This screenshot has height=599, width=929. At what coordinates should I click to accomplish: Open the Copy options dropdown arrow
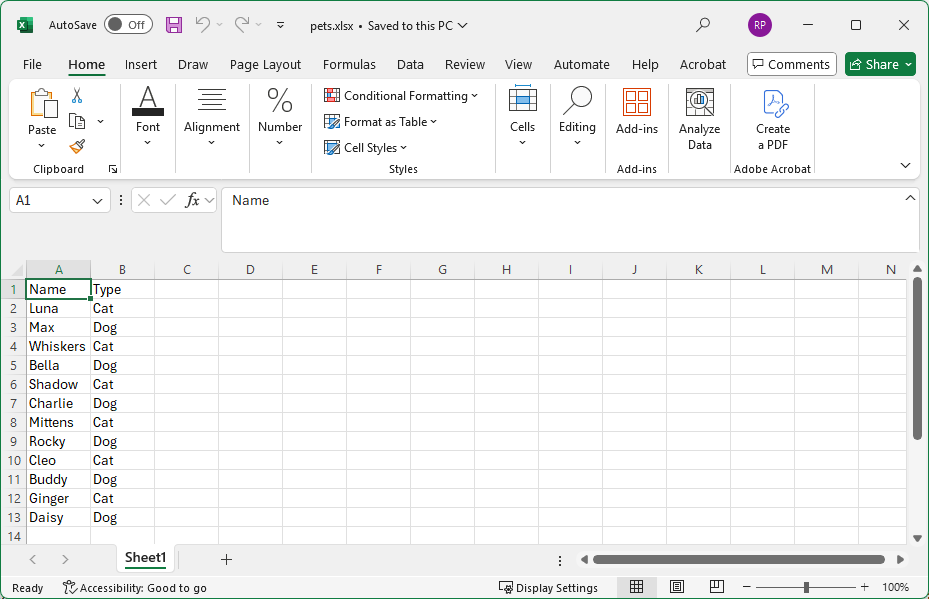[100, 121]
